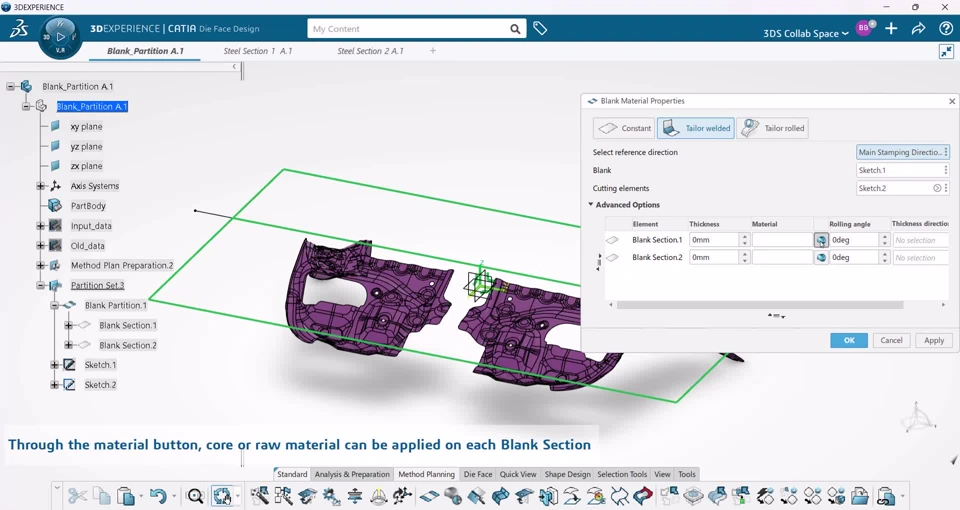Viewport: 960px width, 510px height.
Task: Click the dialog horizontal scrollbar
Action: click(x=760, y=304)
